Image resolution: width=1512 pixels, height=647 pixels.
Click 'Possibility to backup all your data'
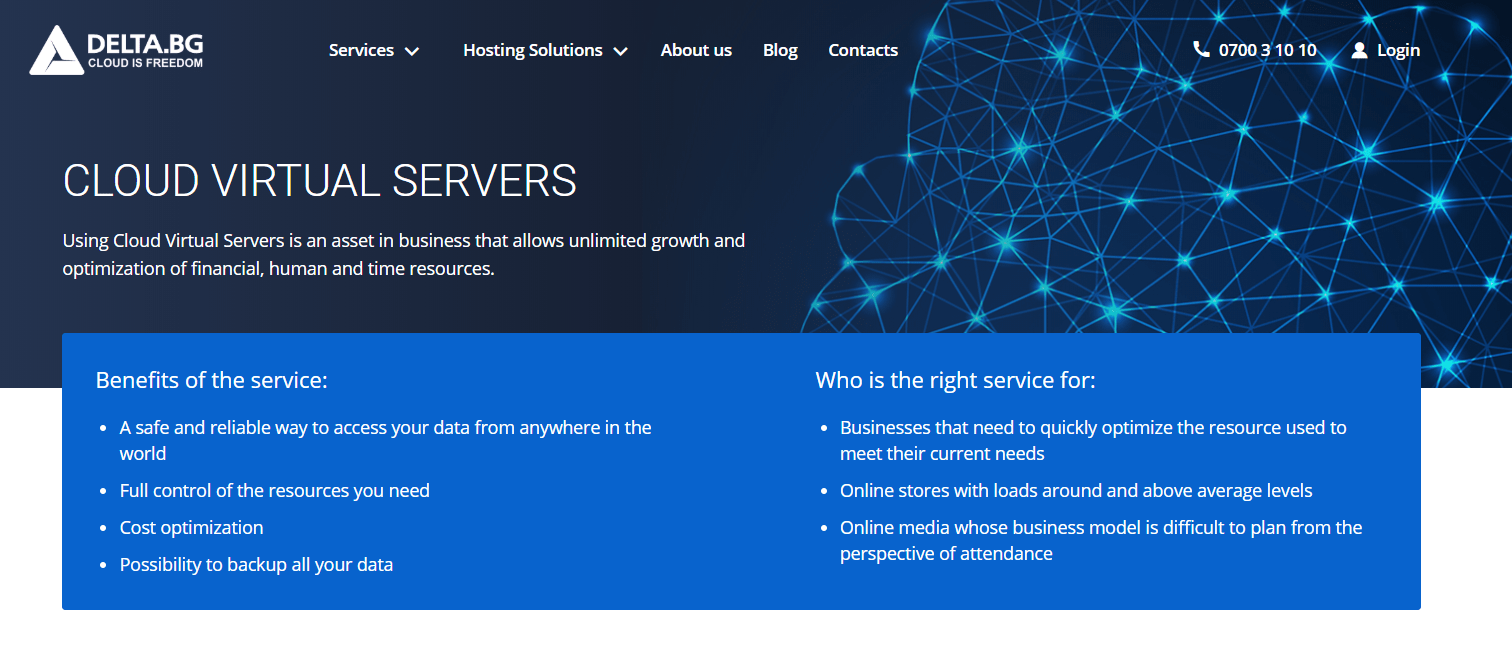click(x=256, y=565)
